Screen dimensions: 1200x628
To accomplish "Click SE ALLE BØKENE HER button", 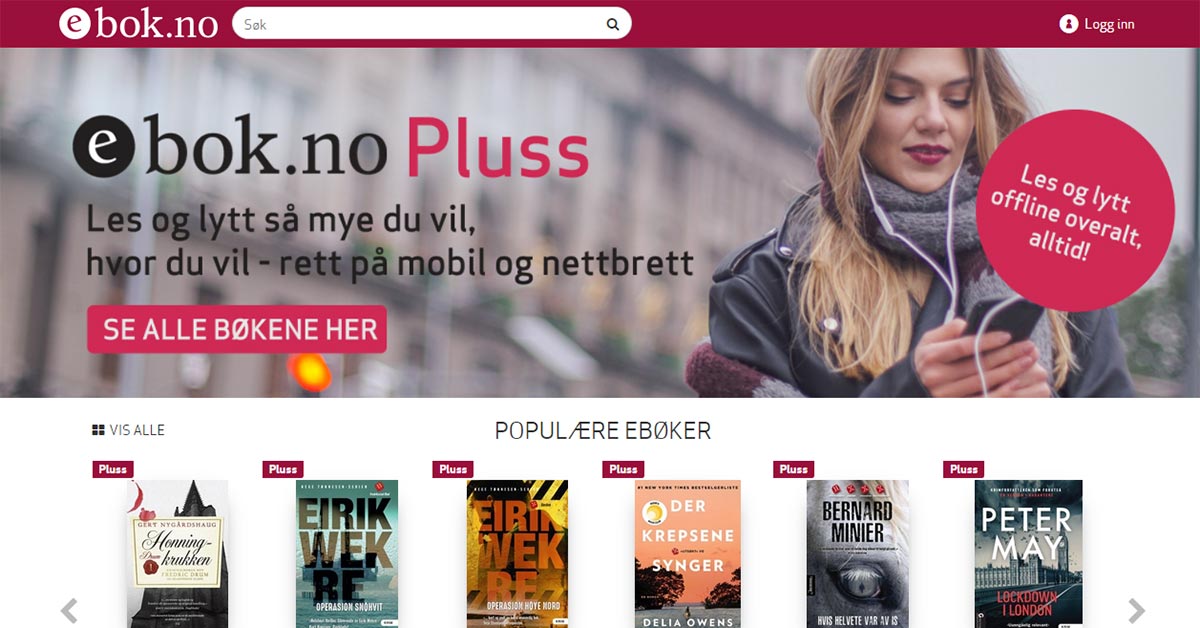I will pos(237,329).
